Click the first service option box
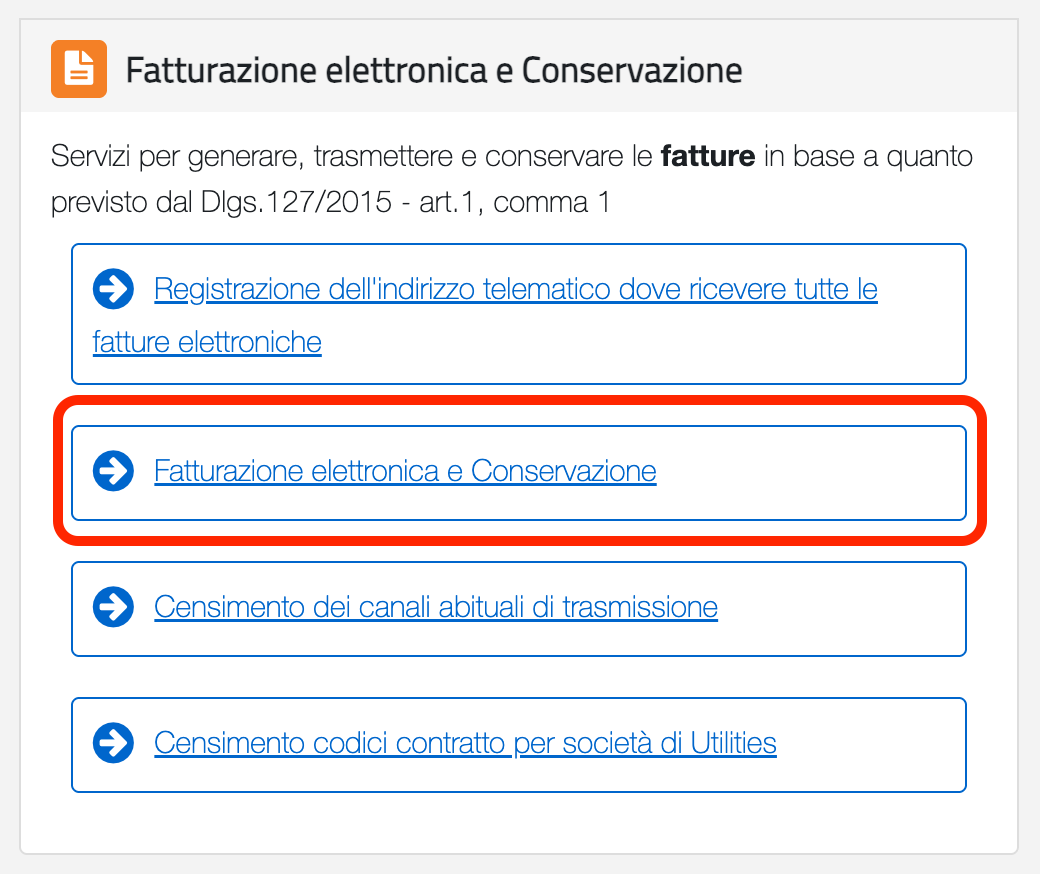Screen dimensions: 1040x874 [519, 313]
